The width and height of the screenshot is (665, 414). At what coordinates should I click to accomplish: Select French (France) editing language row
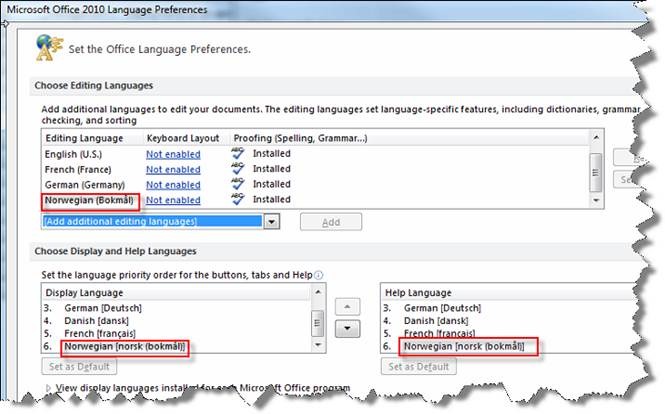point(315,169)
